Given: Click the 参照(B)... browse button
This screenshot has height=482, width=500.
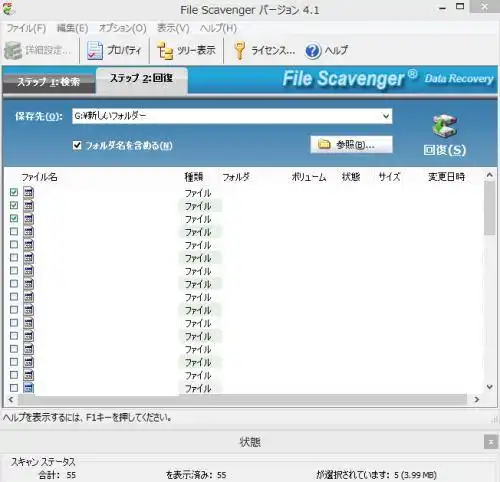Looking at the screenshot, I should click(x=351, y=145).
